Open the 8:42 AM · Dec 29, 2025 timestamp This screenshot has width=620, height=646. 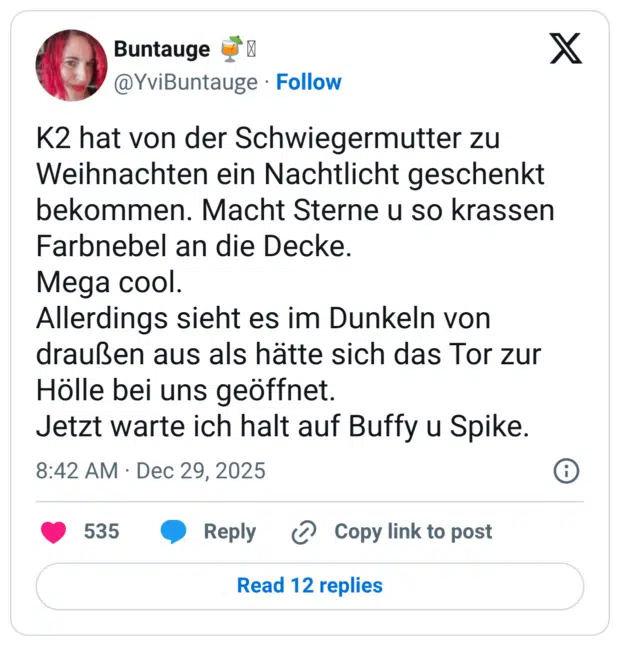tap(151, 470)
